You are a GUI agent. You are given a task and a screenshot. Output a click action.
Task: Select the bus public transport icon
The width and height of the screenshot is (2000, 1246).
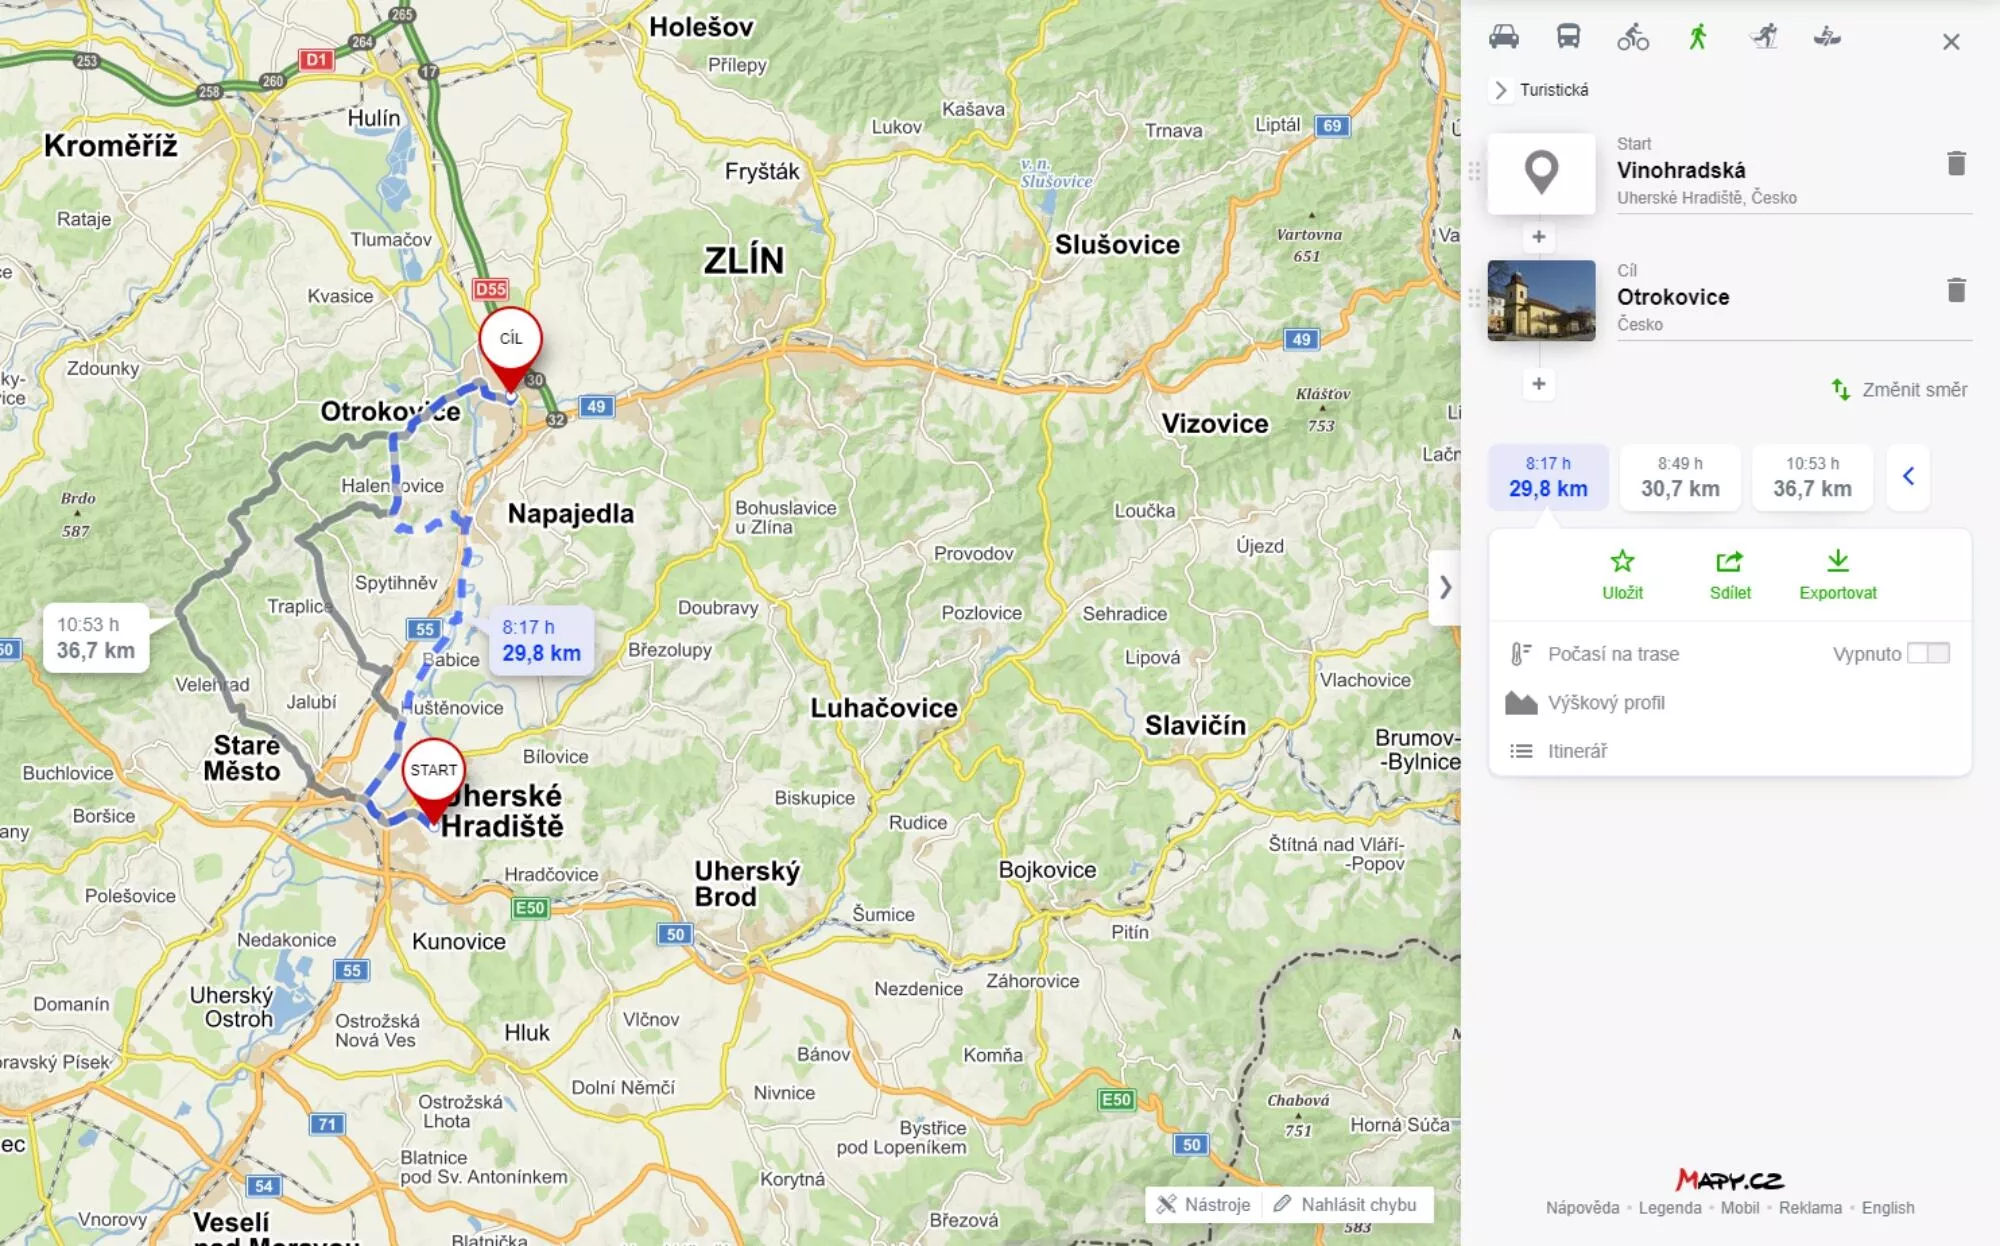coord(1568,37)
